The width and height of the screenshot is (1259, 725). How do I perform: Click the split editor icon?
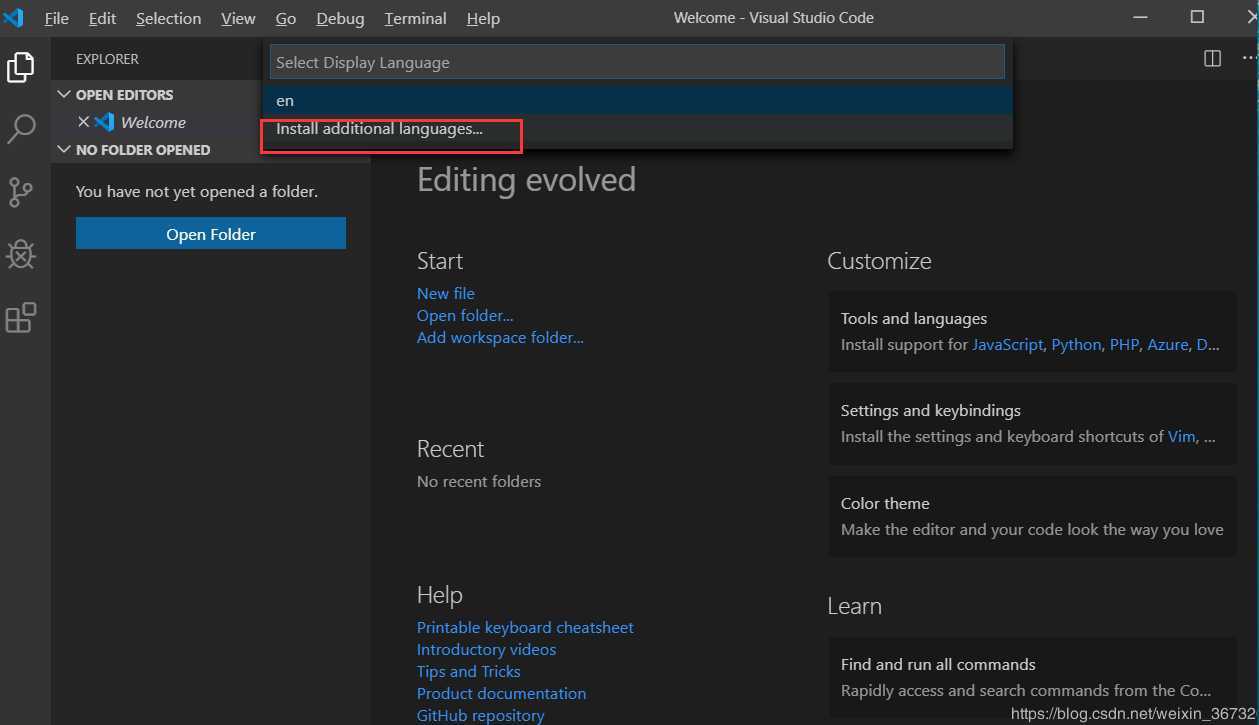[x=1212, y=59]
